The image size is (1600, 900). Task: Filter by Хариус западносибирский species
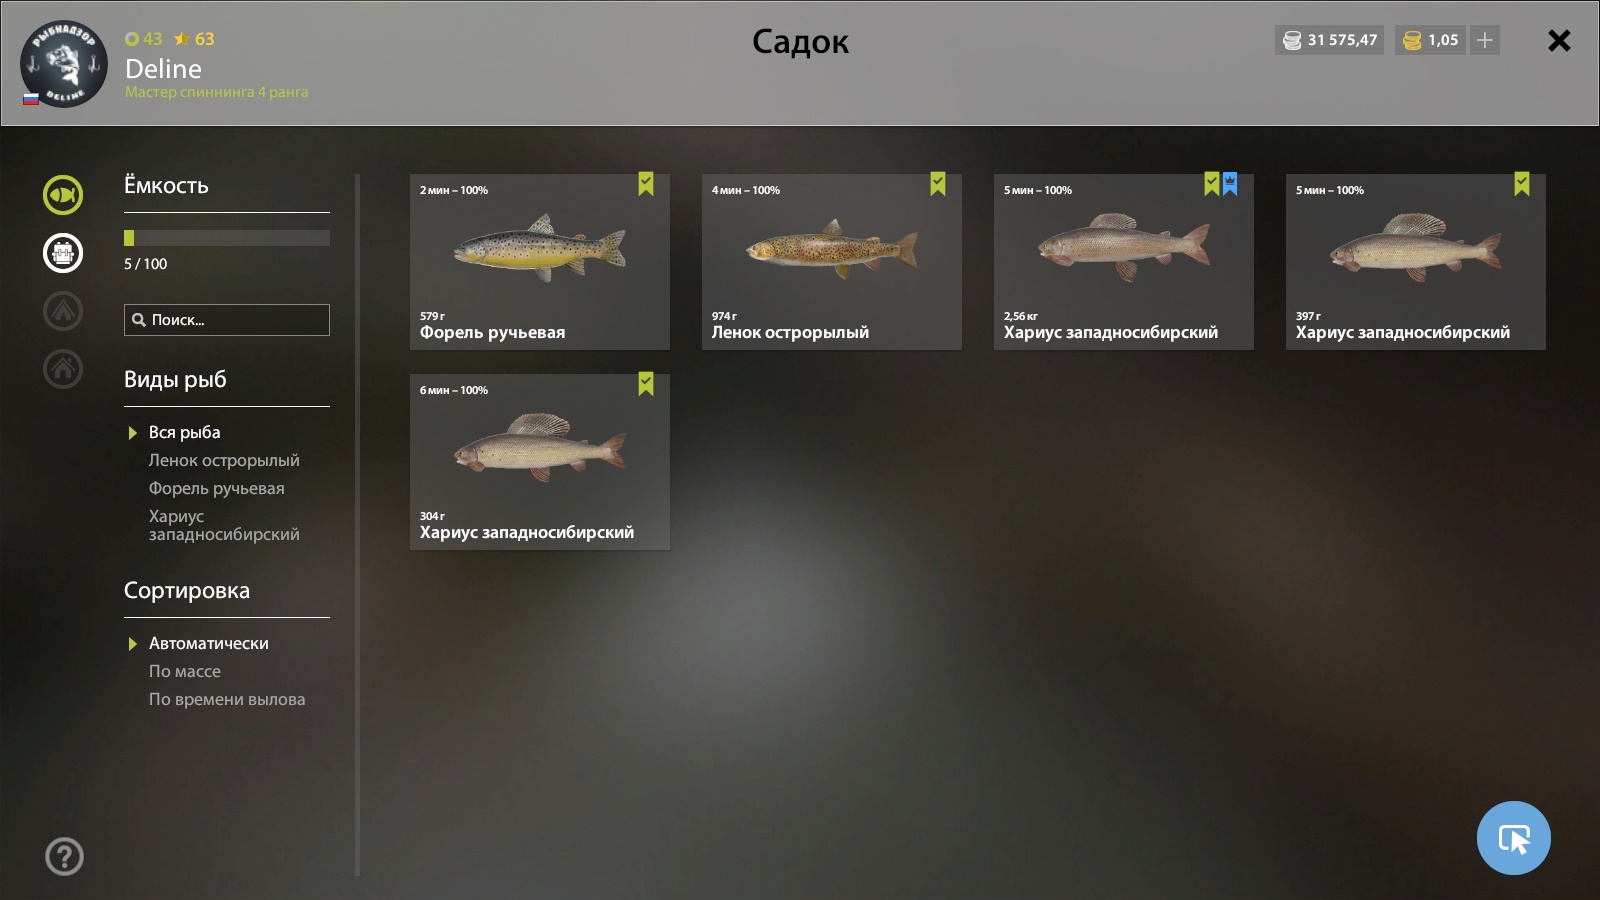(224, 525)
